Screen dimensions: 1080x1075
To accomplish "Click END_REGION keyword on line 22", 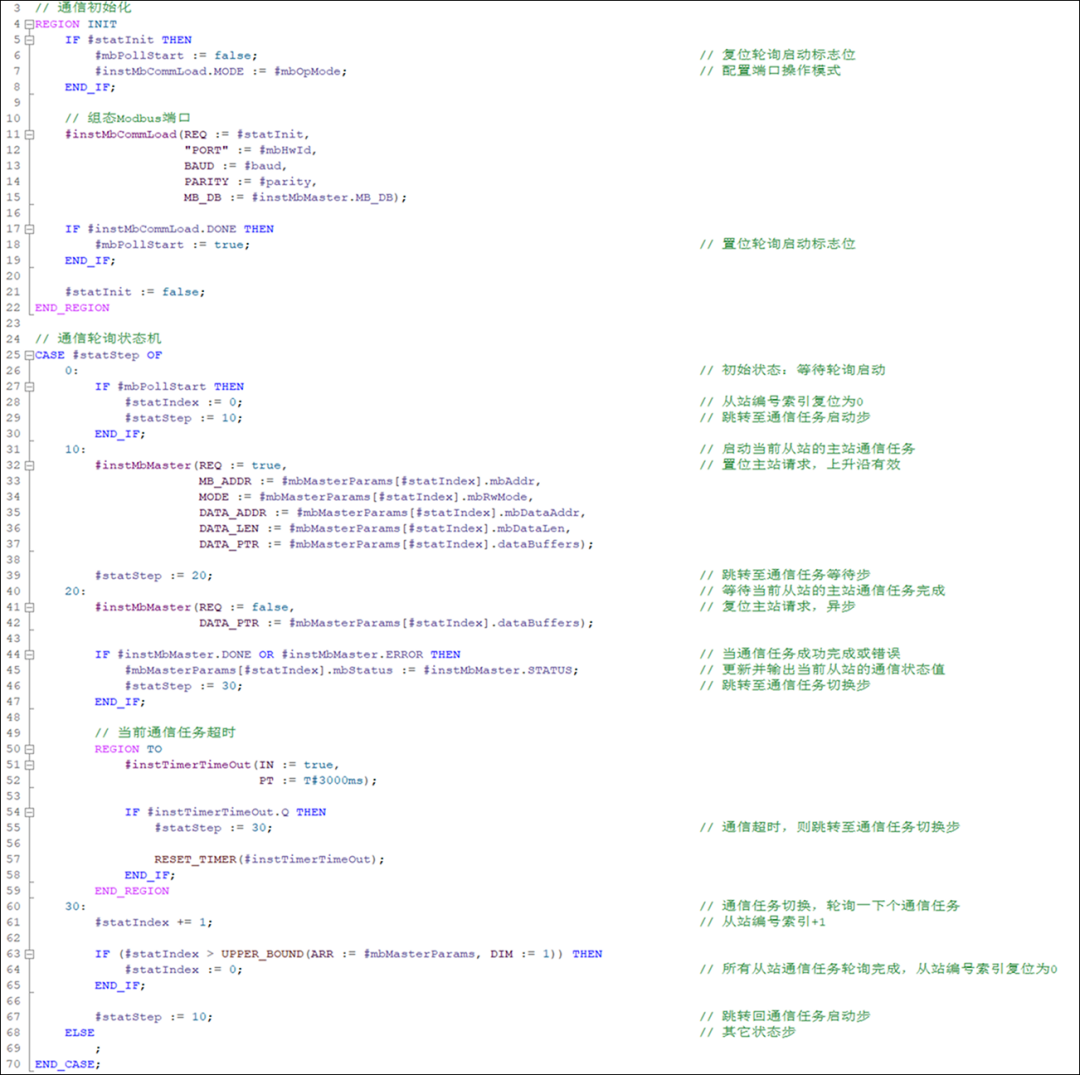I will (72, 308).
